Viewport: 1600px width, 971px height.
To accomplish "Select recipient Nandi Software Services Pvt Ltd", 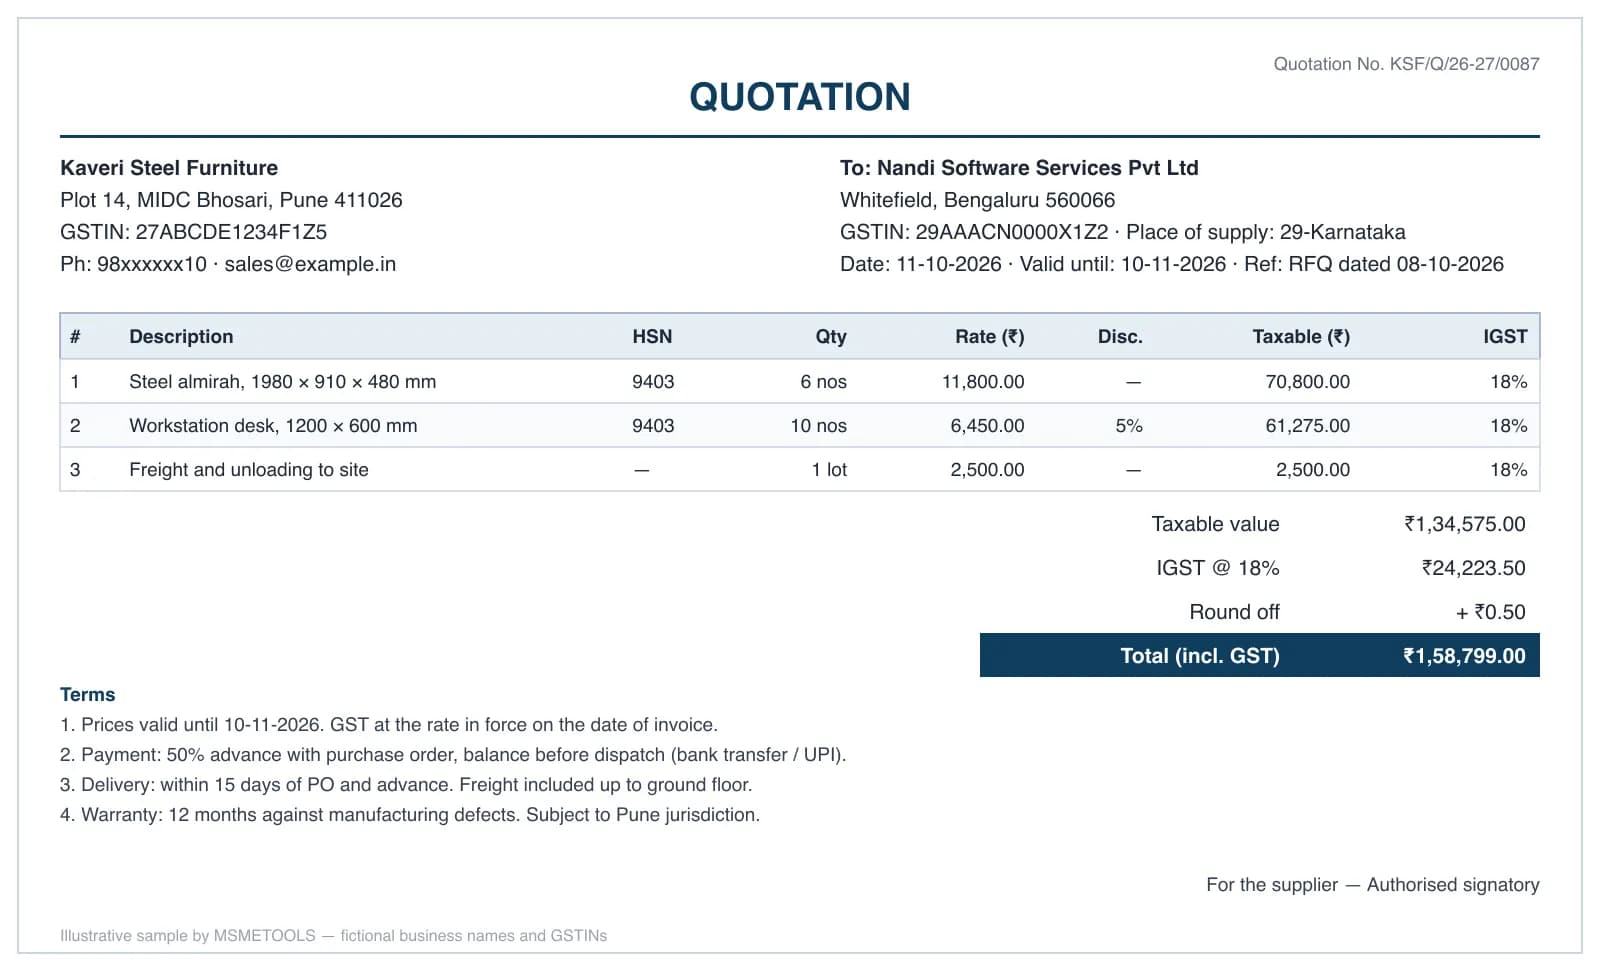I will click(x=1037, y=168).
